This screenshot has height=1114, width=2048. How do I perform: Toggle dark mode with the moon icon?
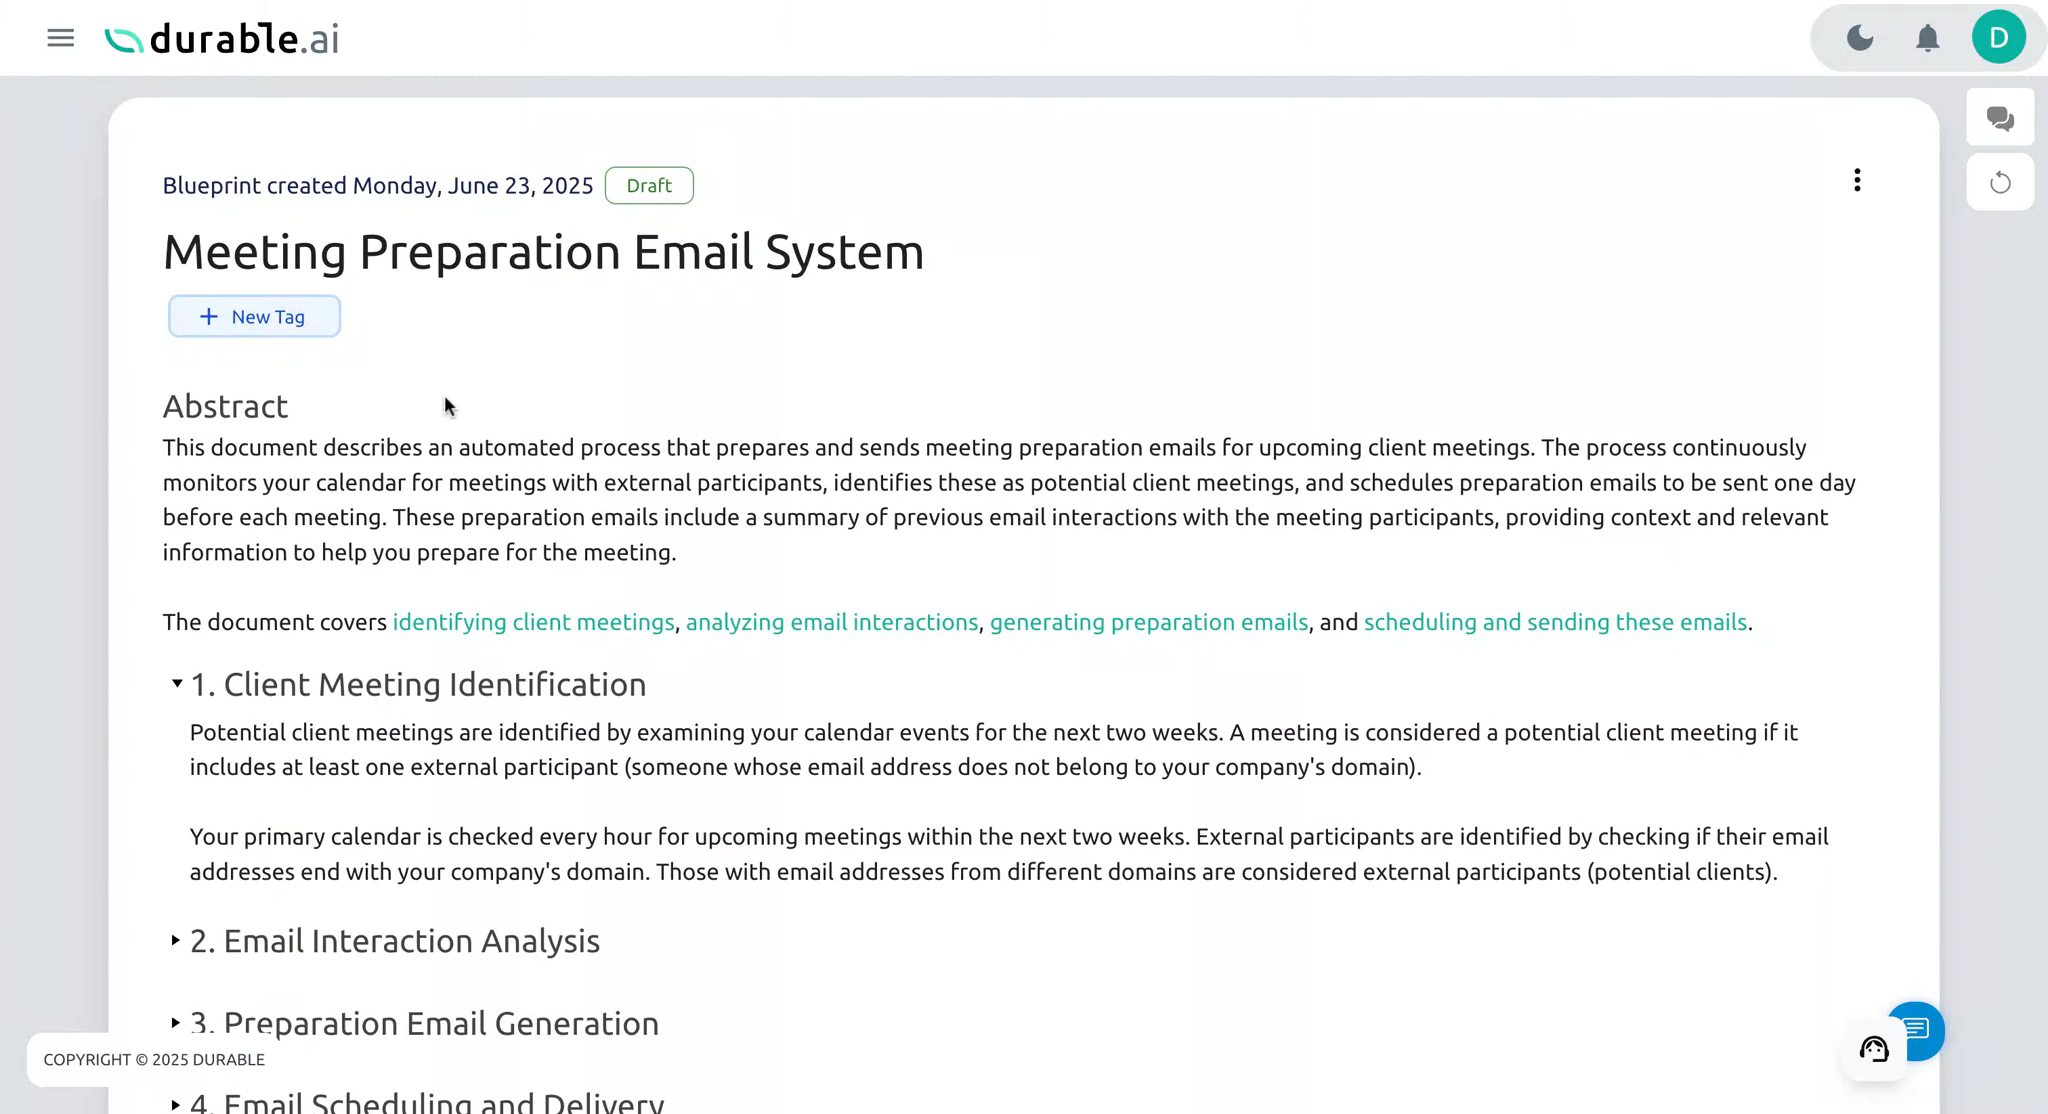point(1859,37)
